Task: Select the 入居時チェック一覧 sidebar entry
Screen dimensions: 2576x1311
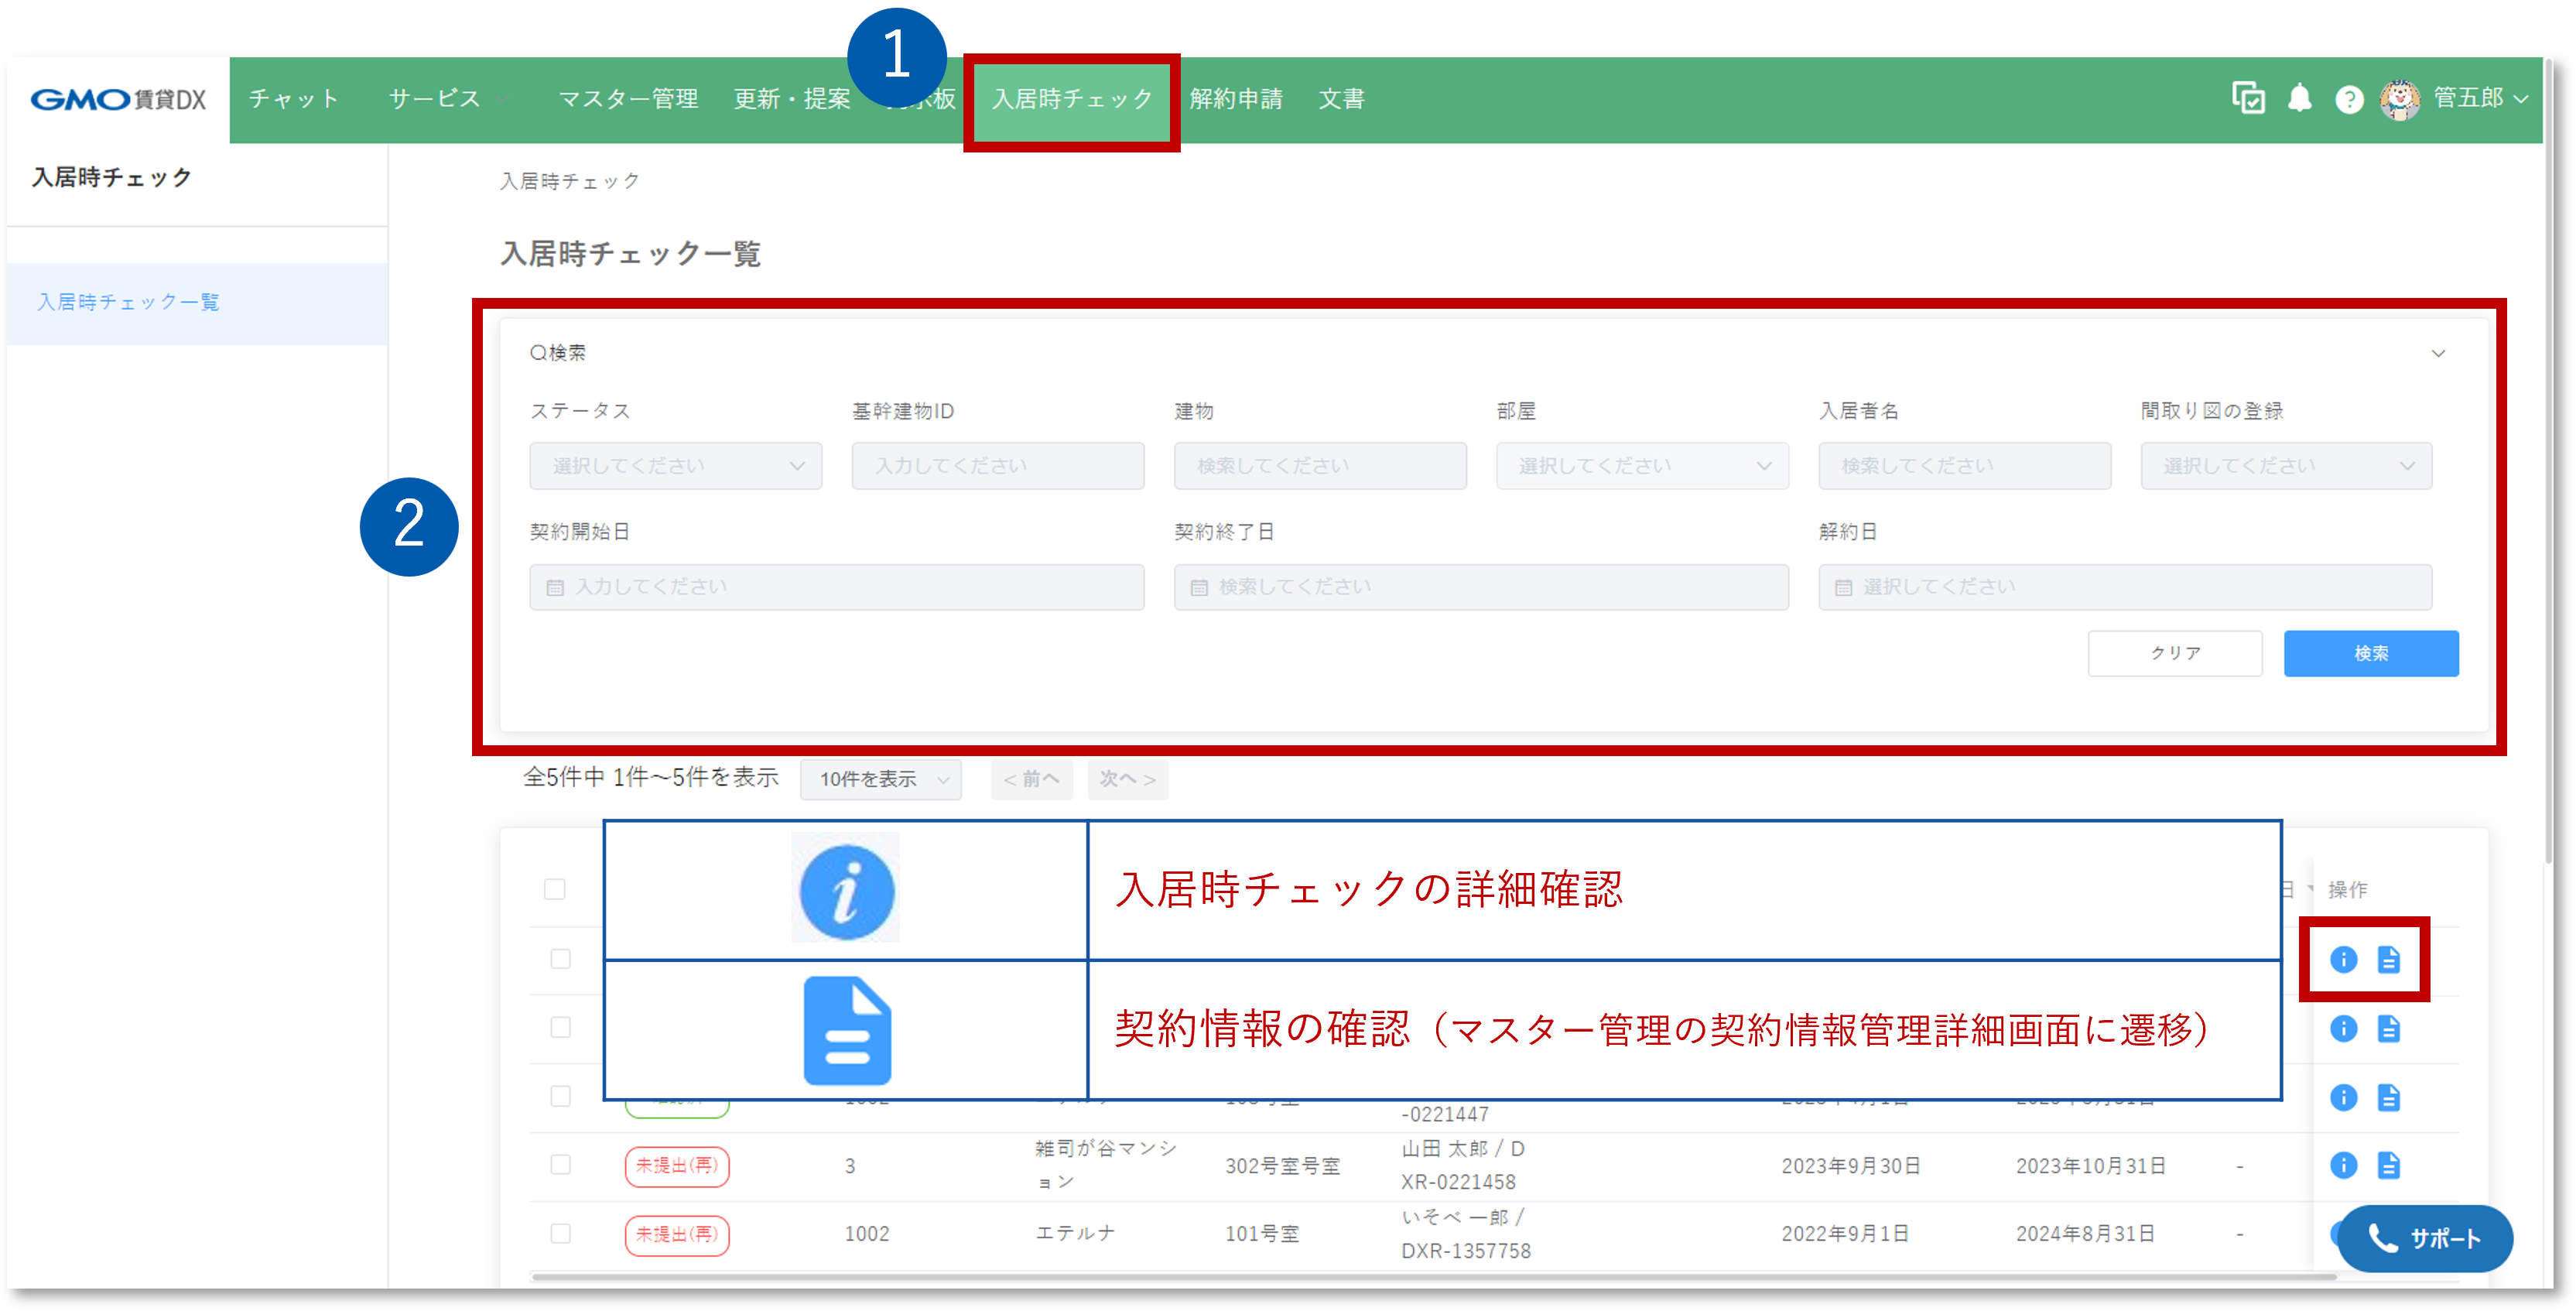Action: (129, 303)
